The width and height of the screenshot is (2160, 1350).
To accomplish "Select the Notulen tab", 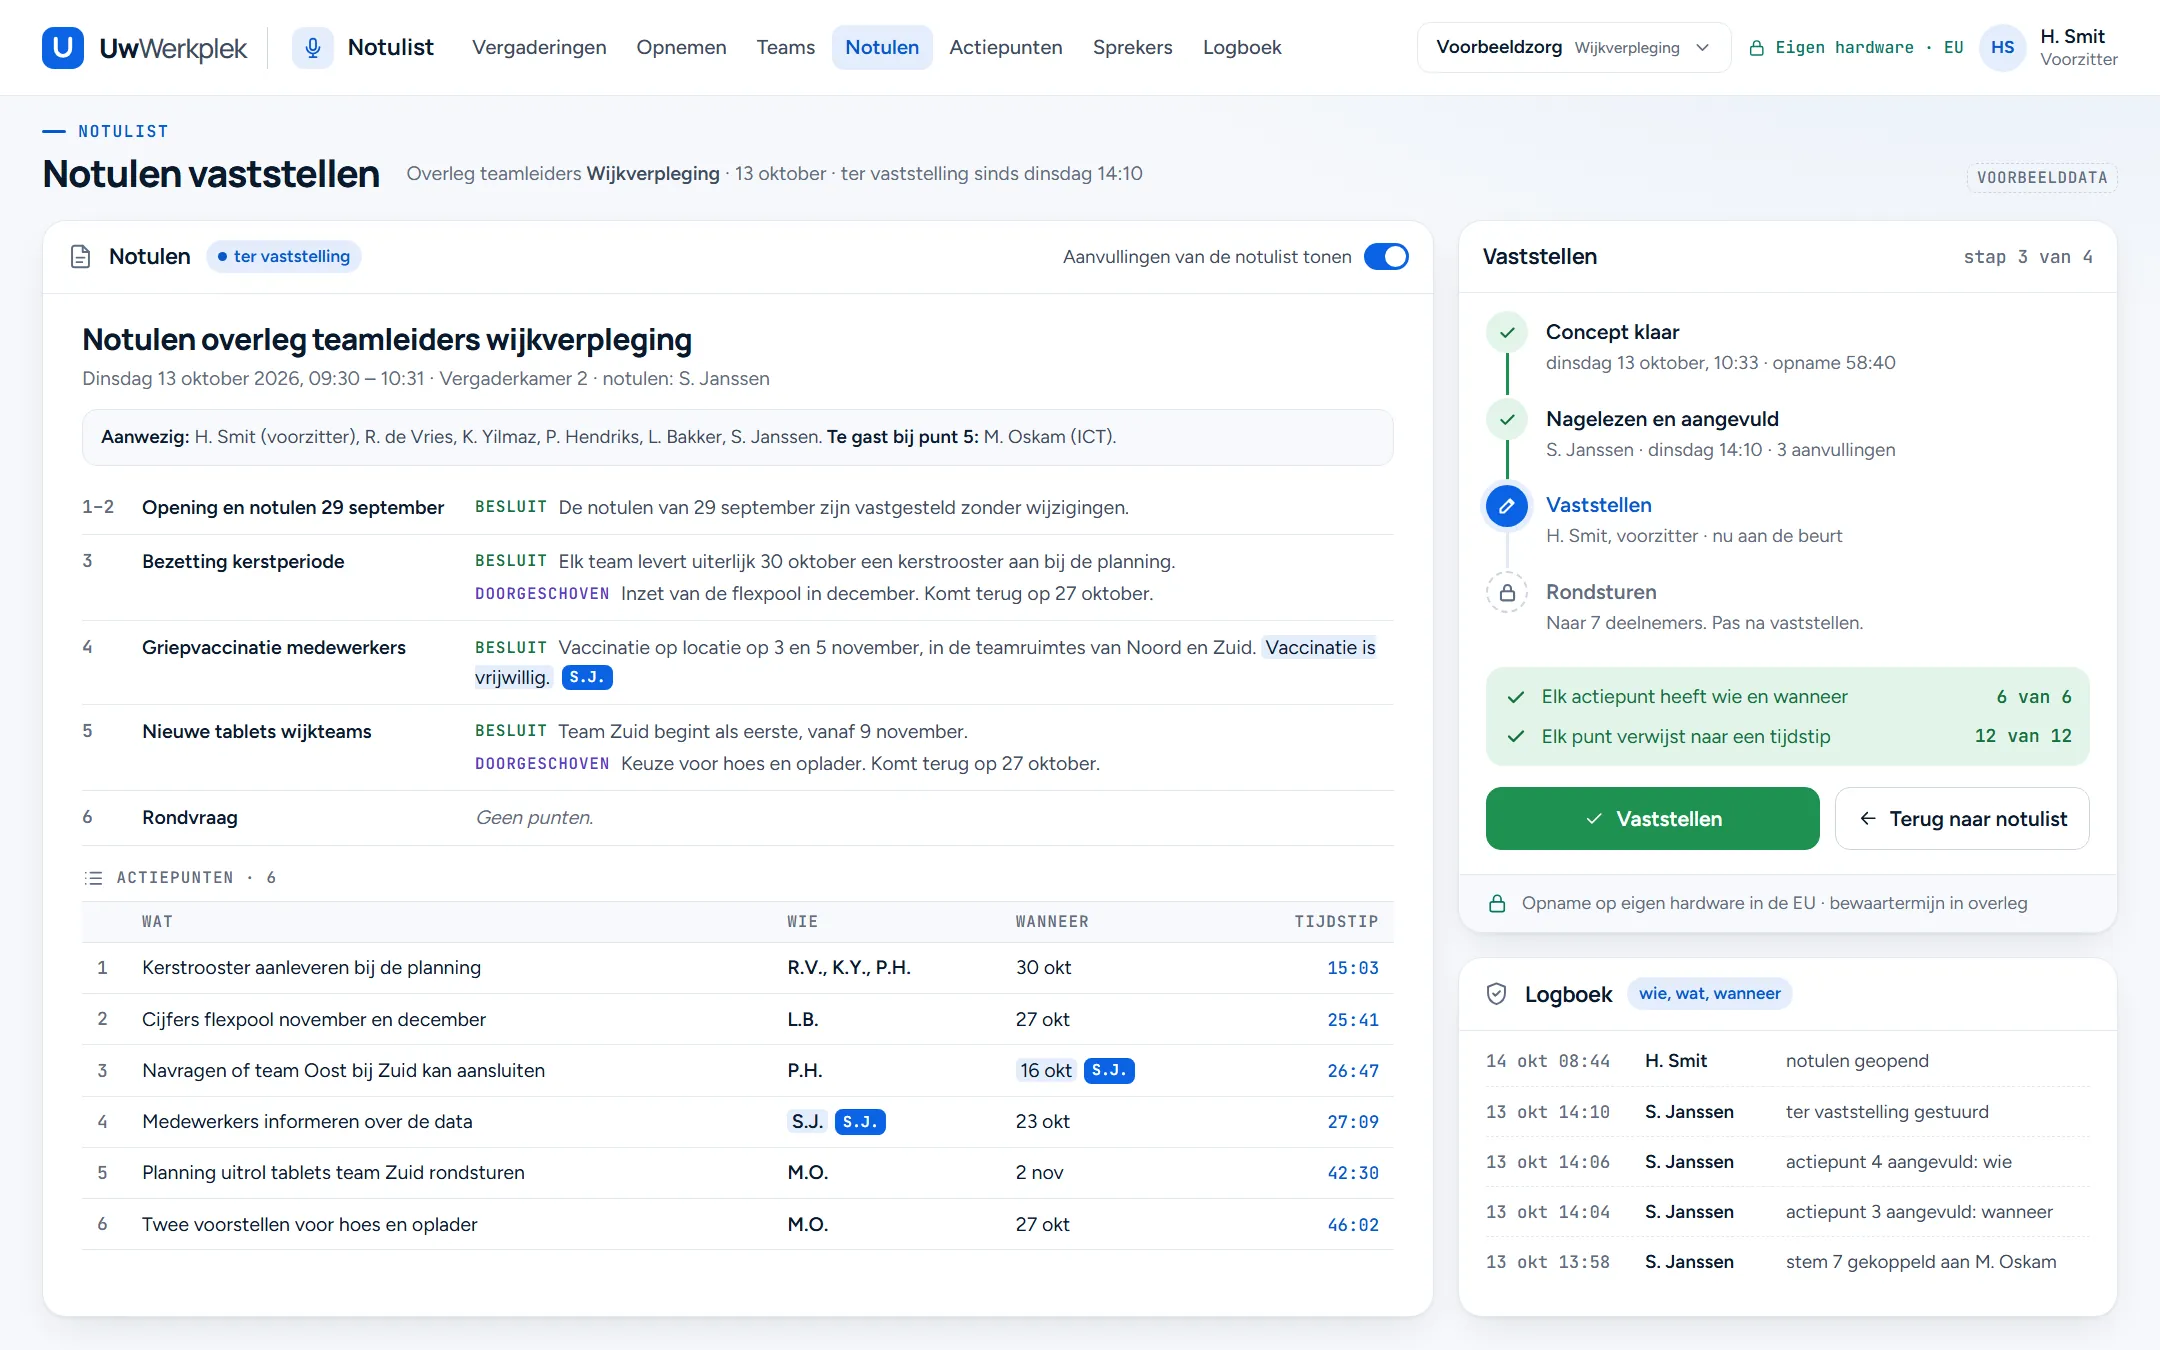I will [x=882, y=48].
